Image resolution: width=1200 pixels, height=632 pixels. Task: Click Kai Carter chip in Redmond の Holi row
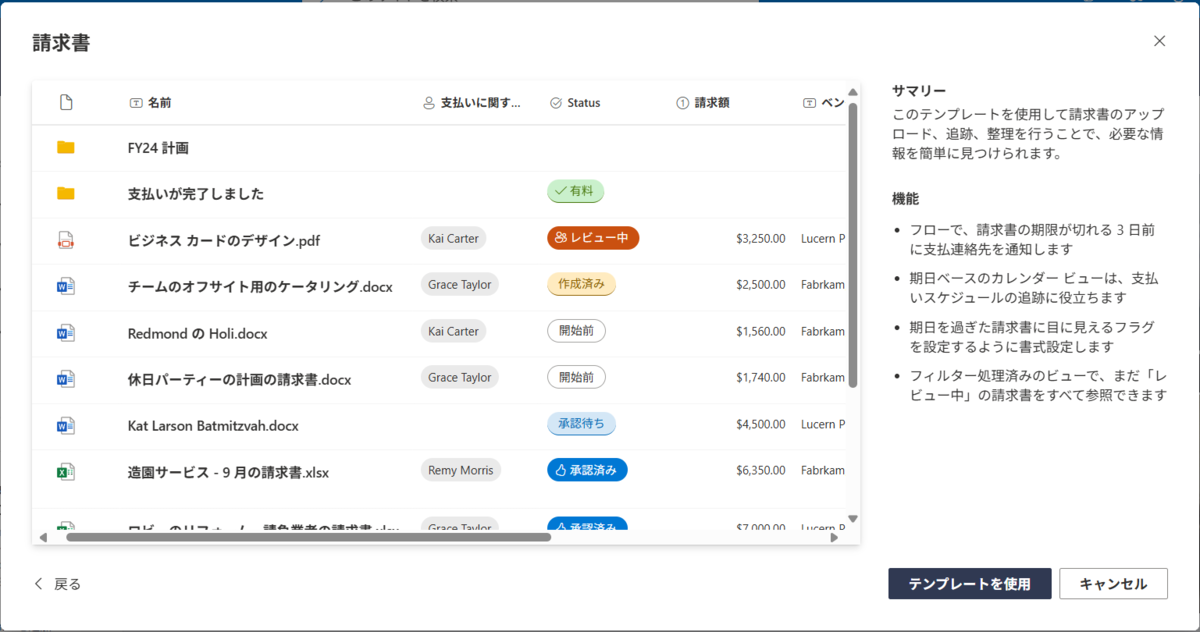click(453, 331)
